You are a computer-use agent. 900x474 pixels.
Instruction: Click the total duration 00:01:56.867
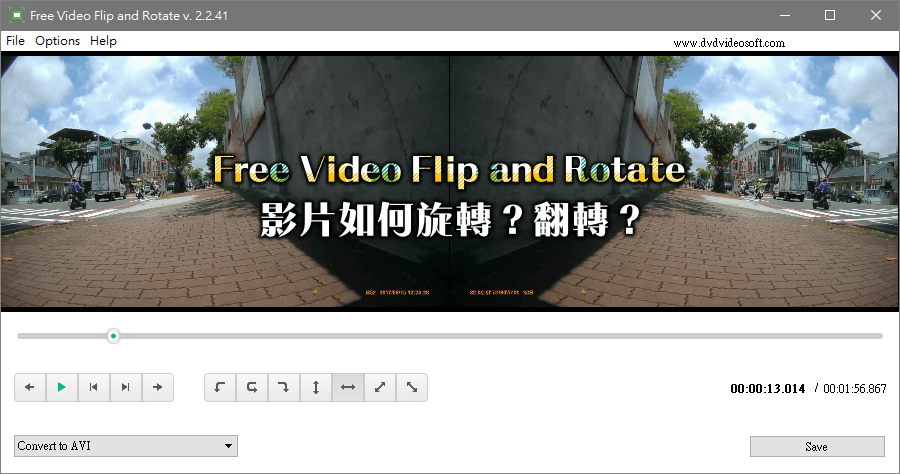click(x=855, y=388)
